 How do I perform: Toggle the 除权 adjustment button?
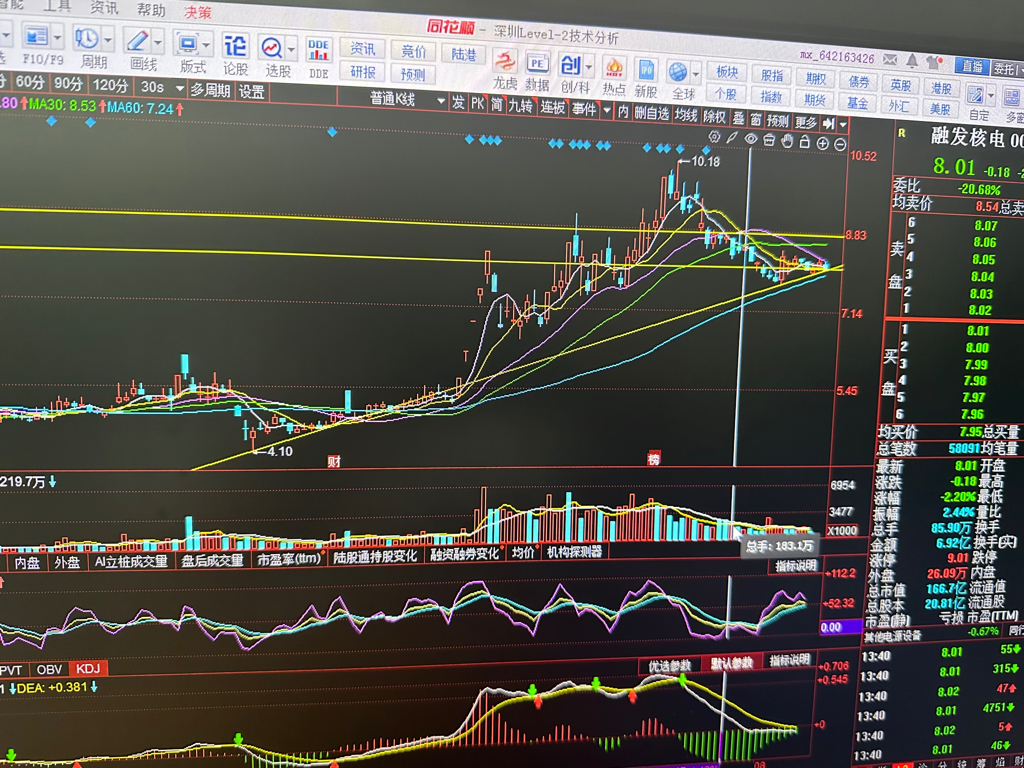click(x=714, y=117)
